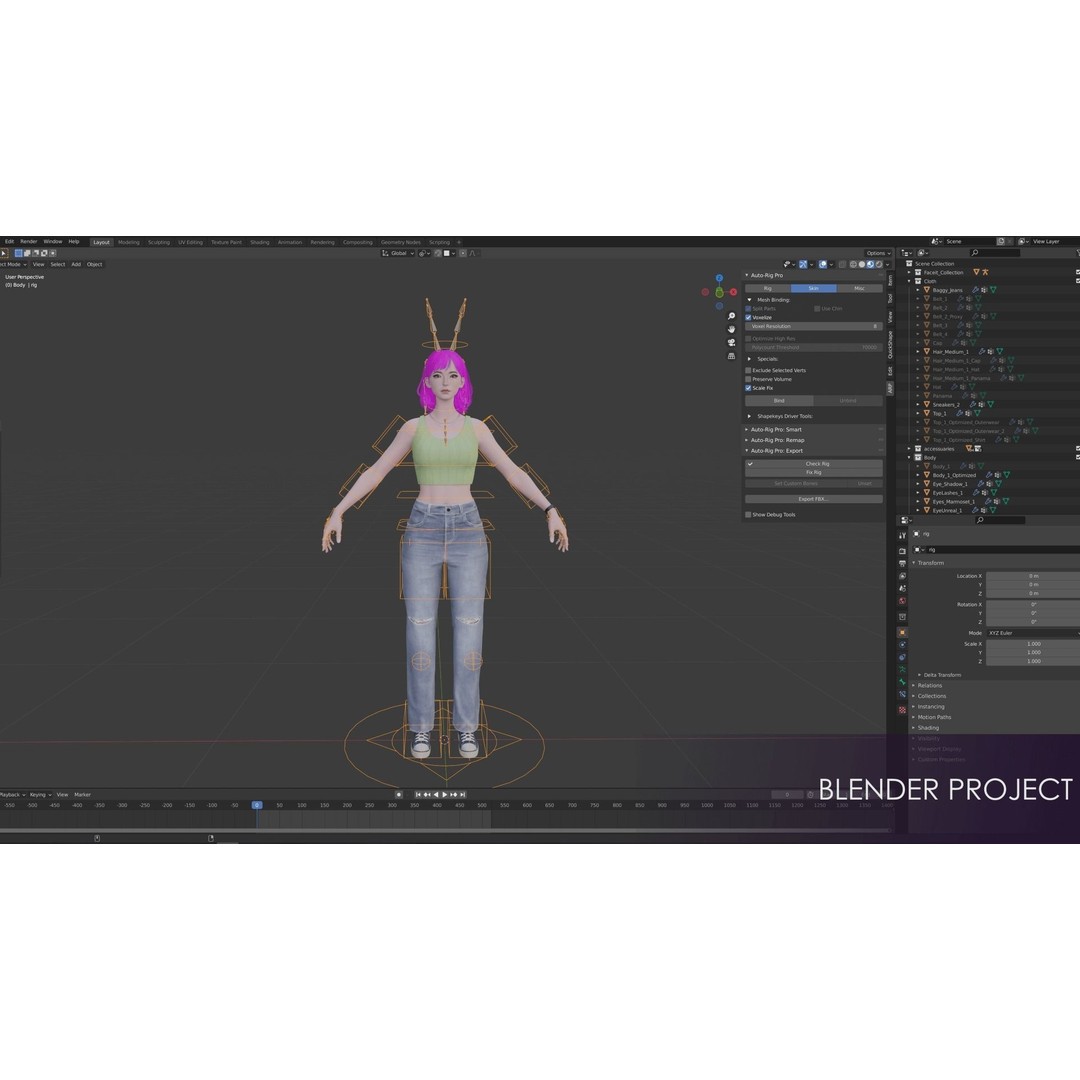Select material preview shading icon

pos(871,264)
